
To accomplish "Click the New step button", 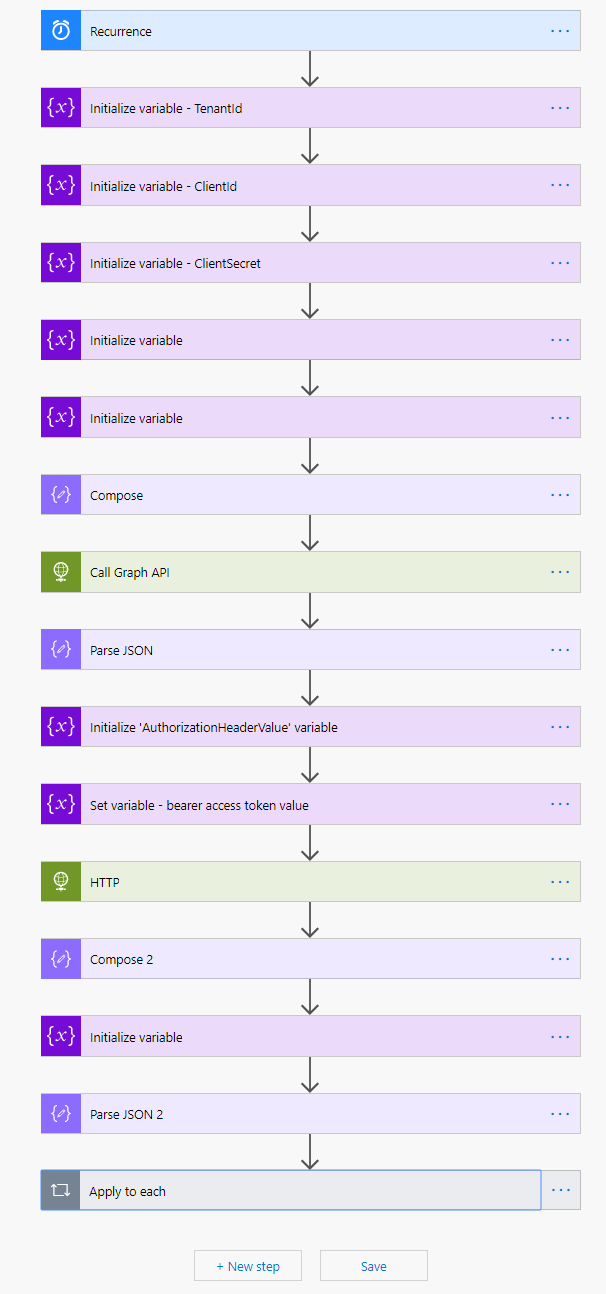I will click(x=247, y=1265).
